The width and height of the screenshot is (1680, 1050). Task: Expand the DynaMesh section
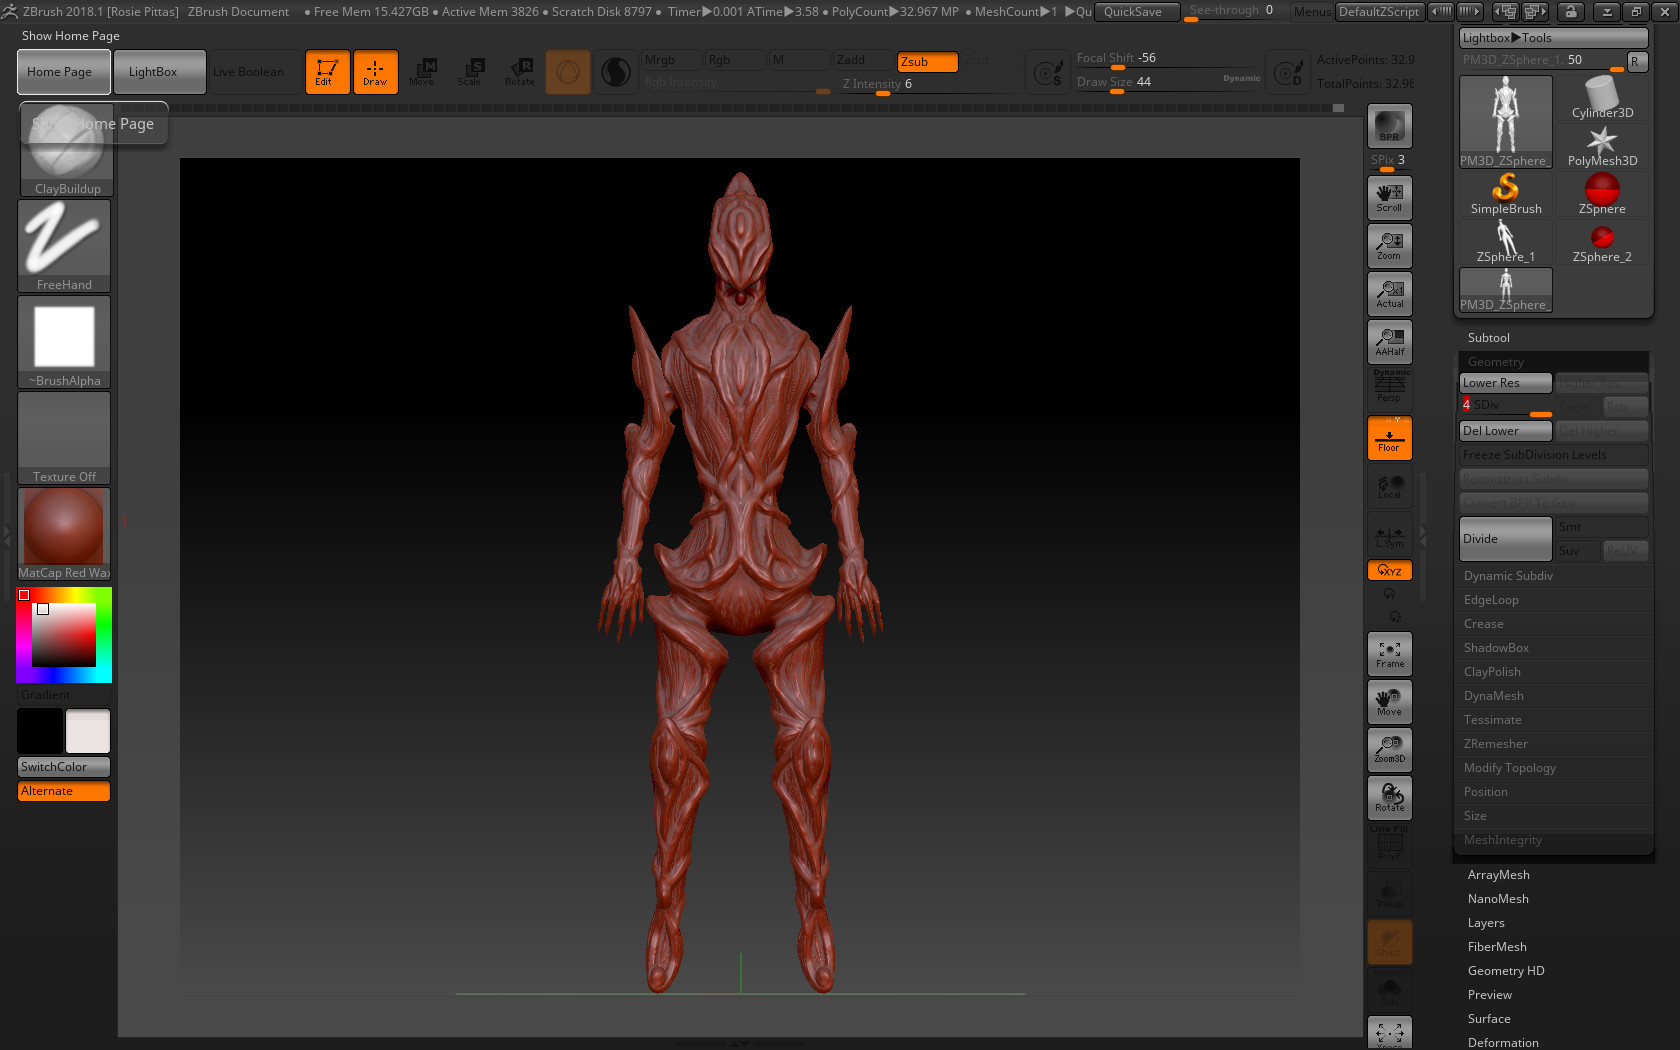click(1494, 696)
